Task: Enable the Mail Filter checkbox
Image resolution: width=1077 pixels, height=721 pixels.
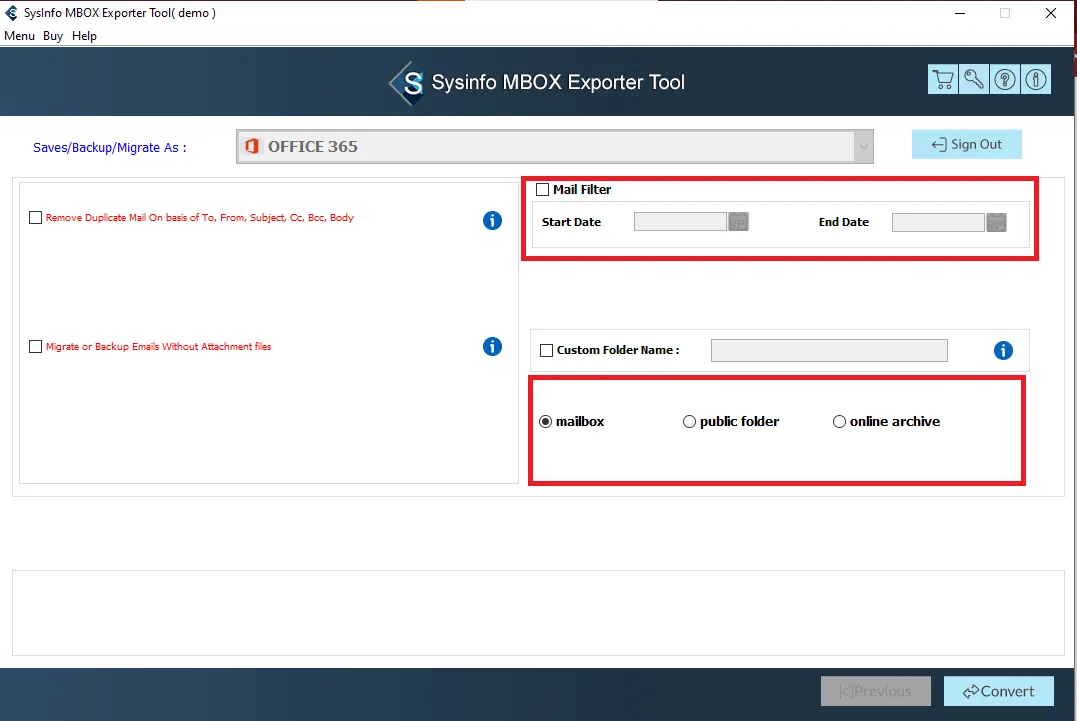Action: pos(543,190)
